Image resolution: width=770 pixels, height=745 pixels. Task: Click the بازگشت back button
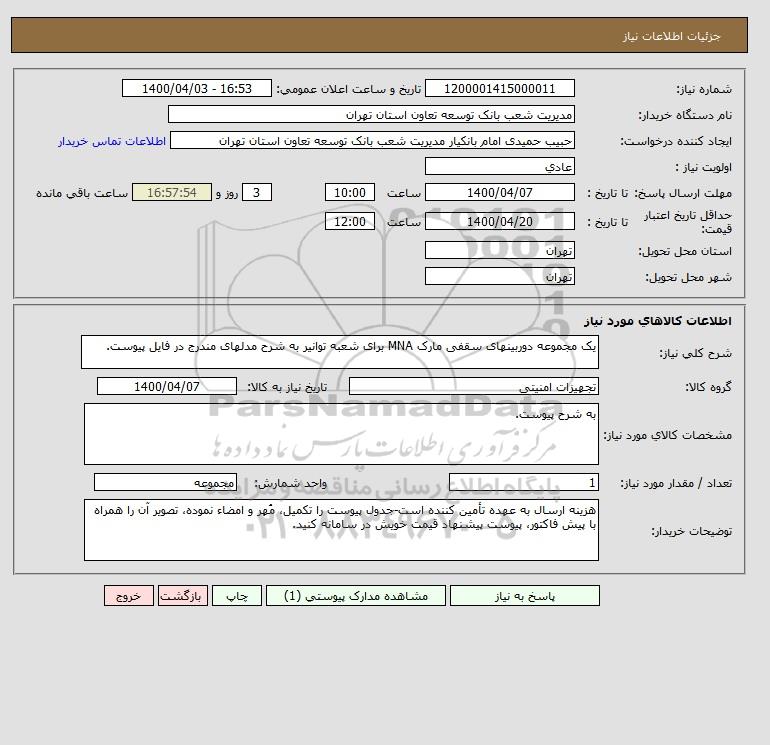[x=183, y=596]
